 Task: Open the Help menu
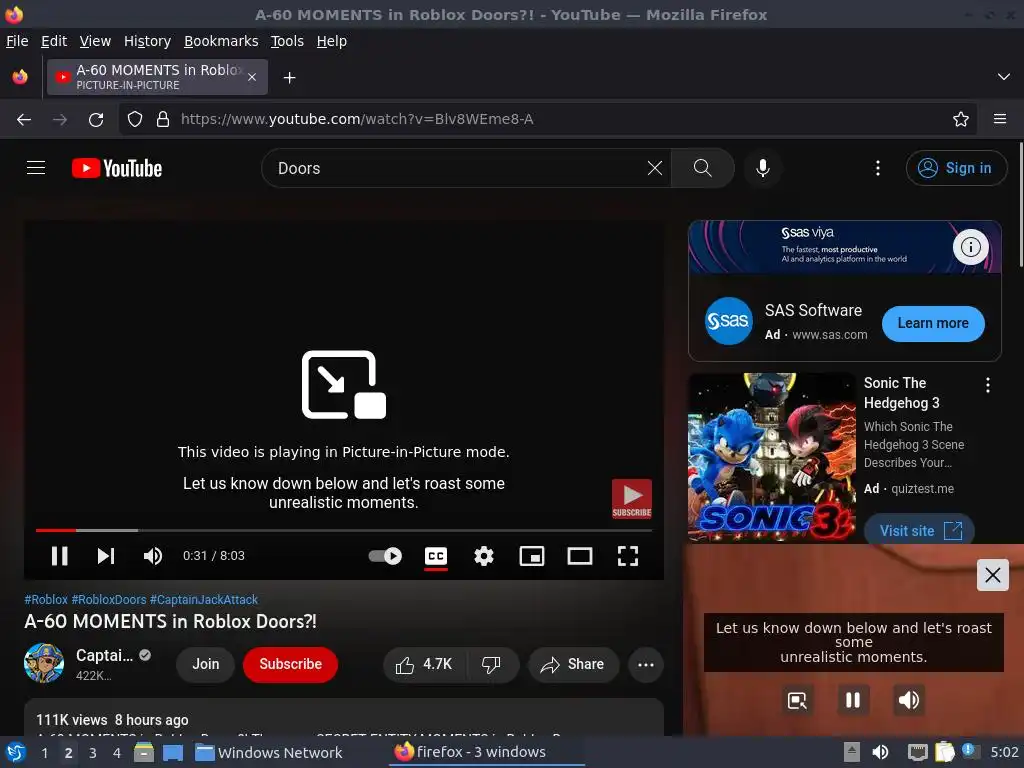331,41
